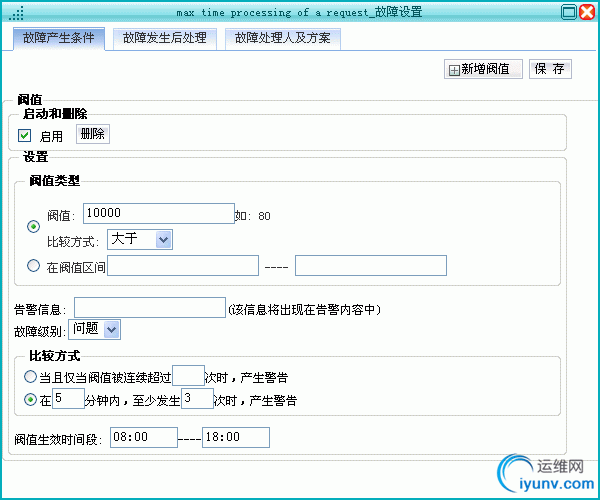Open the 比较方式 dropdown showing 大于
The image size is (600, 500).
pyautogui.click(x=140, y=239)
